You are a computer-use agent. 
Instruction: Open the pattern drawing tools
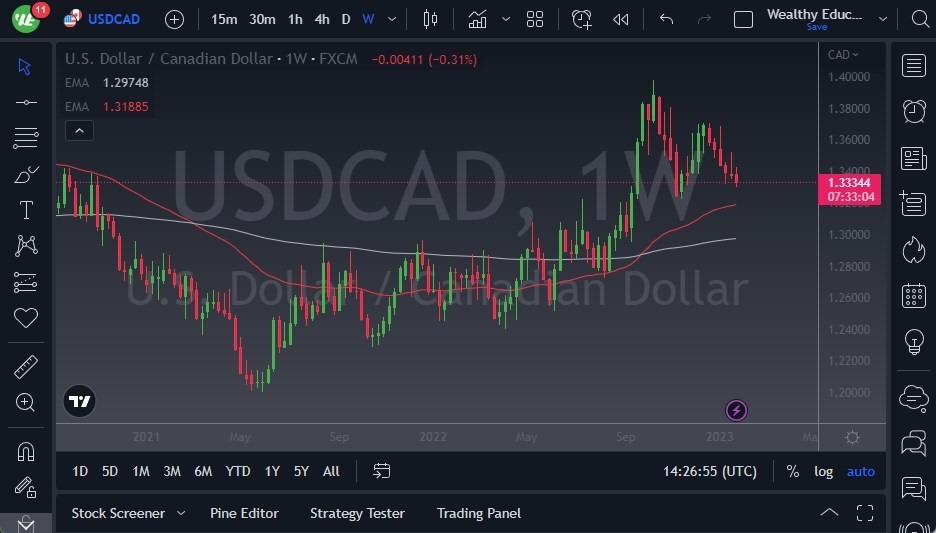[x=26, y=246]
